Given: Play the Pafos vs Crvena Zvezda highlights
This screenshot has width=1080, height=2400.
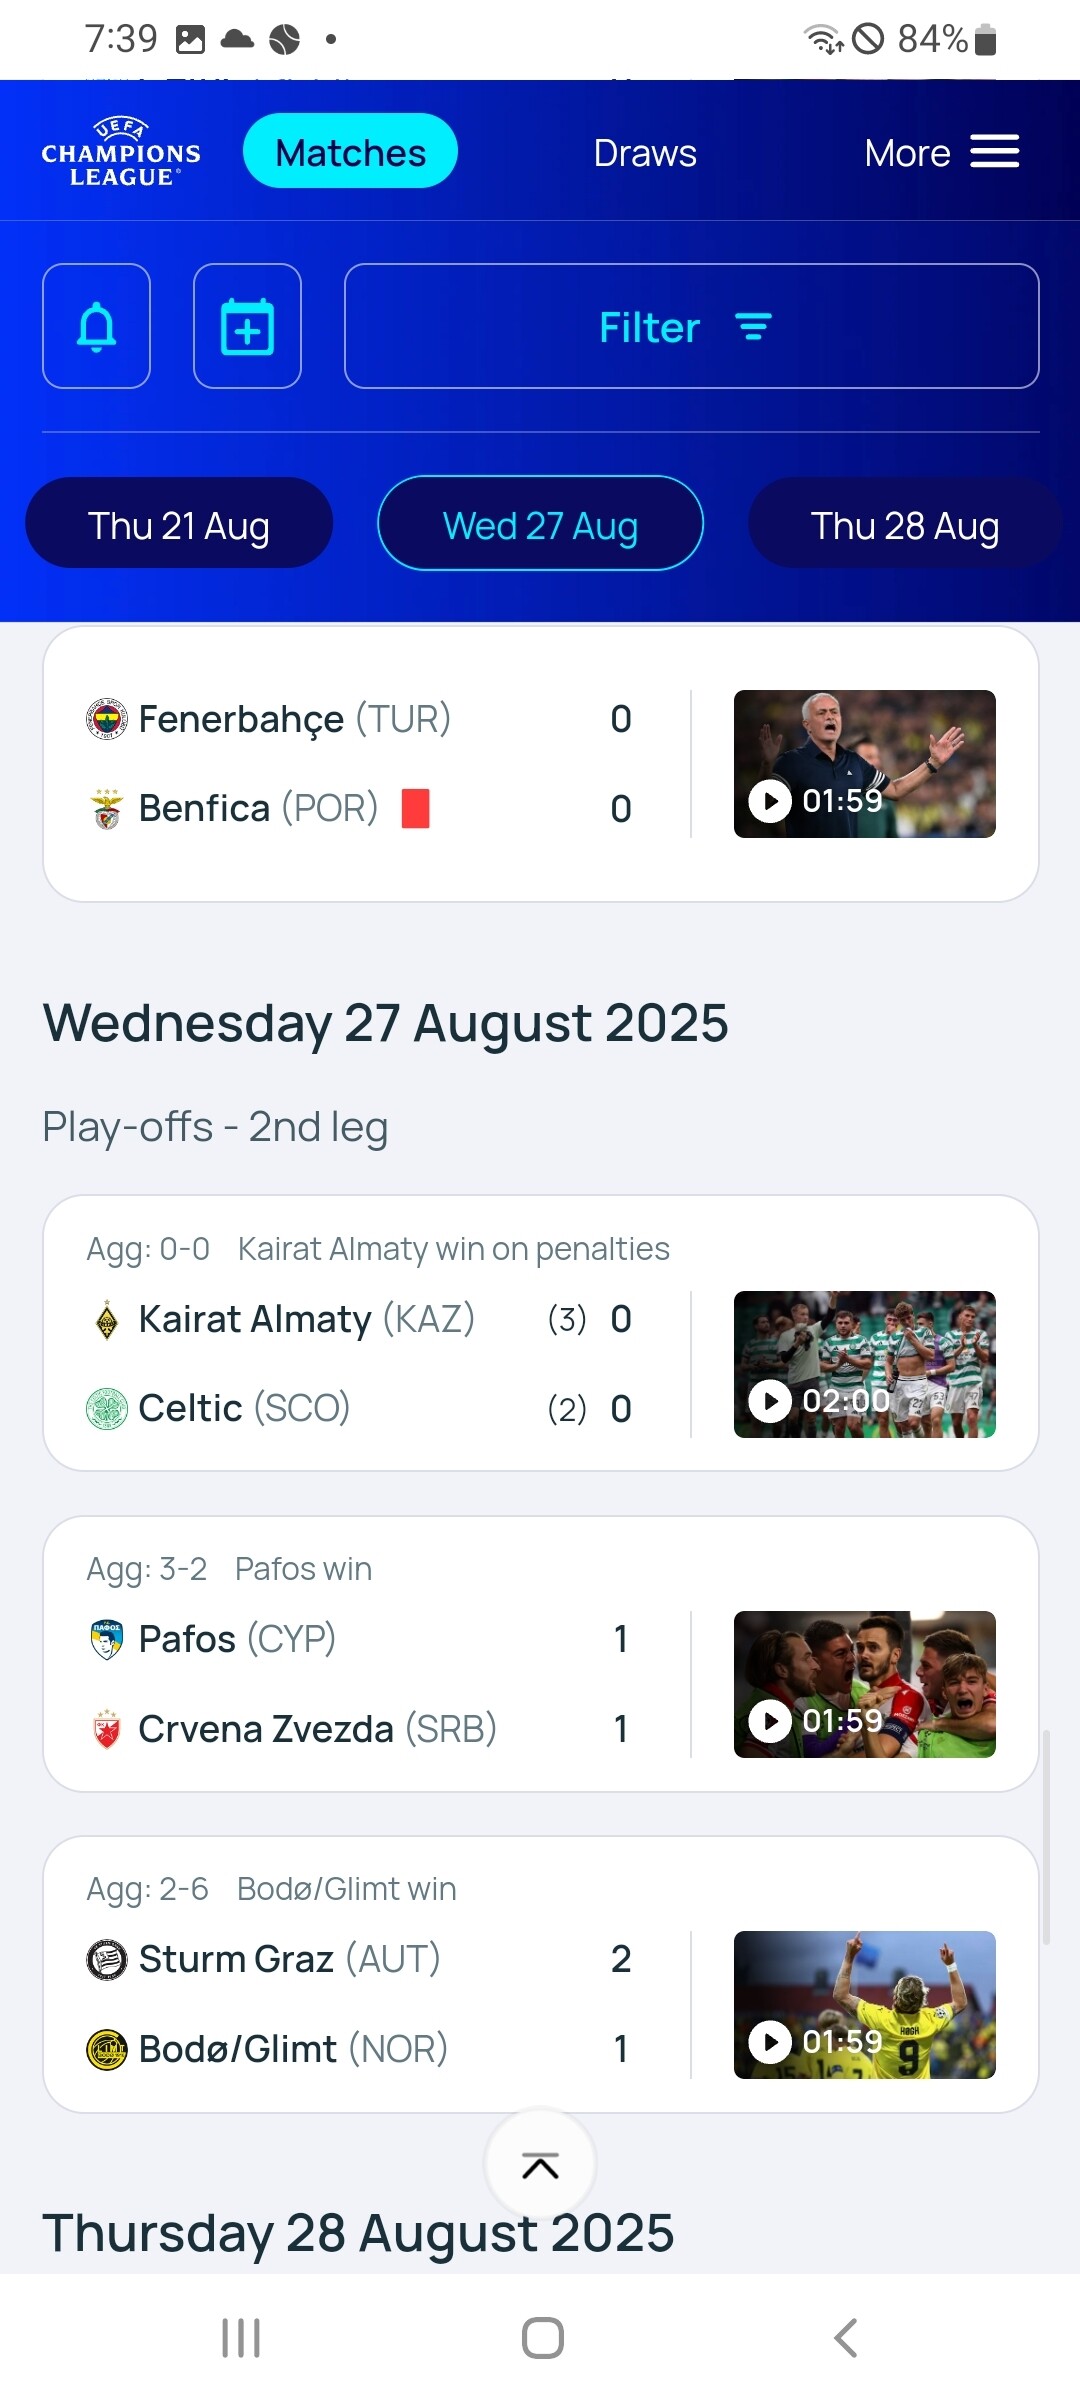Looking at the screenshot, I should 864,1684.
